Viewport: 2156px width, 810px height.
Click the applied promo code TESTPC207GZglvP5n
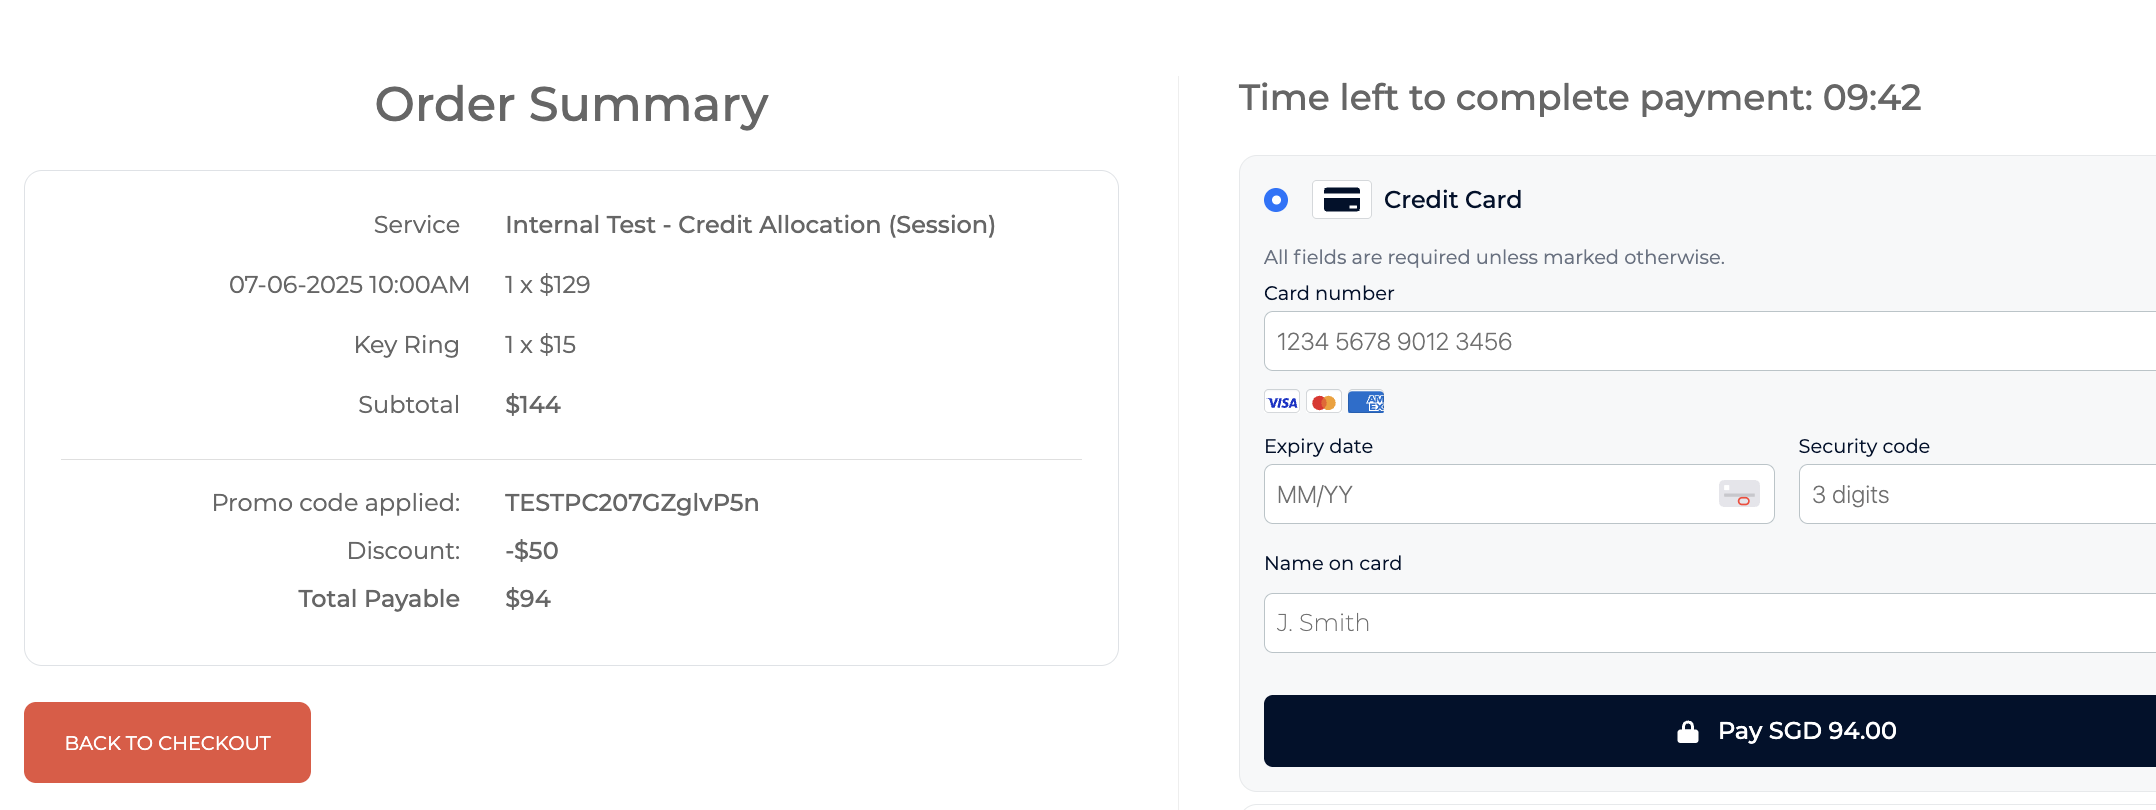(x=632, y=502)
